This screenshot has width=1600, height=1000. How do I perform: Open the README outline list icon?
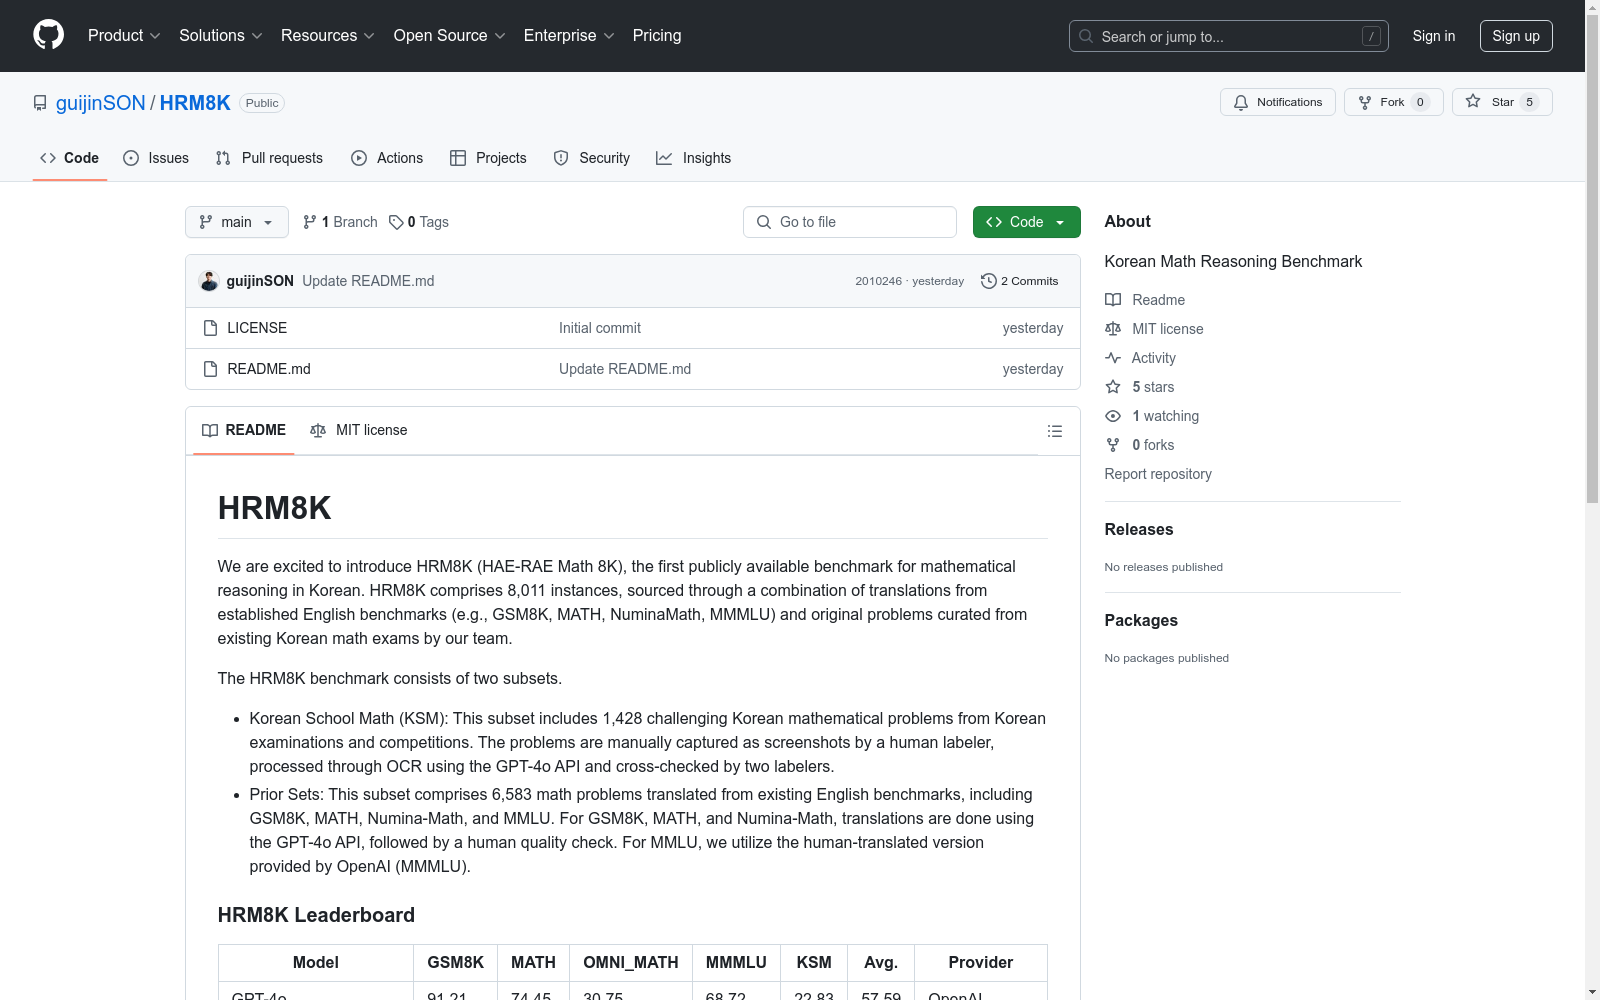tap(1054, 431)
